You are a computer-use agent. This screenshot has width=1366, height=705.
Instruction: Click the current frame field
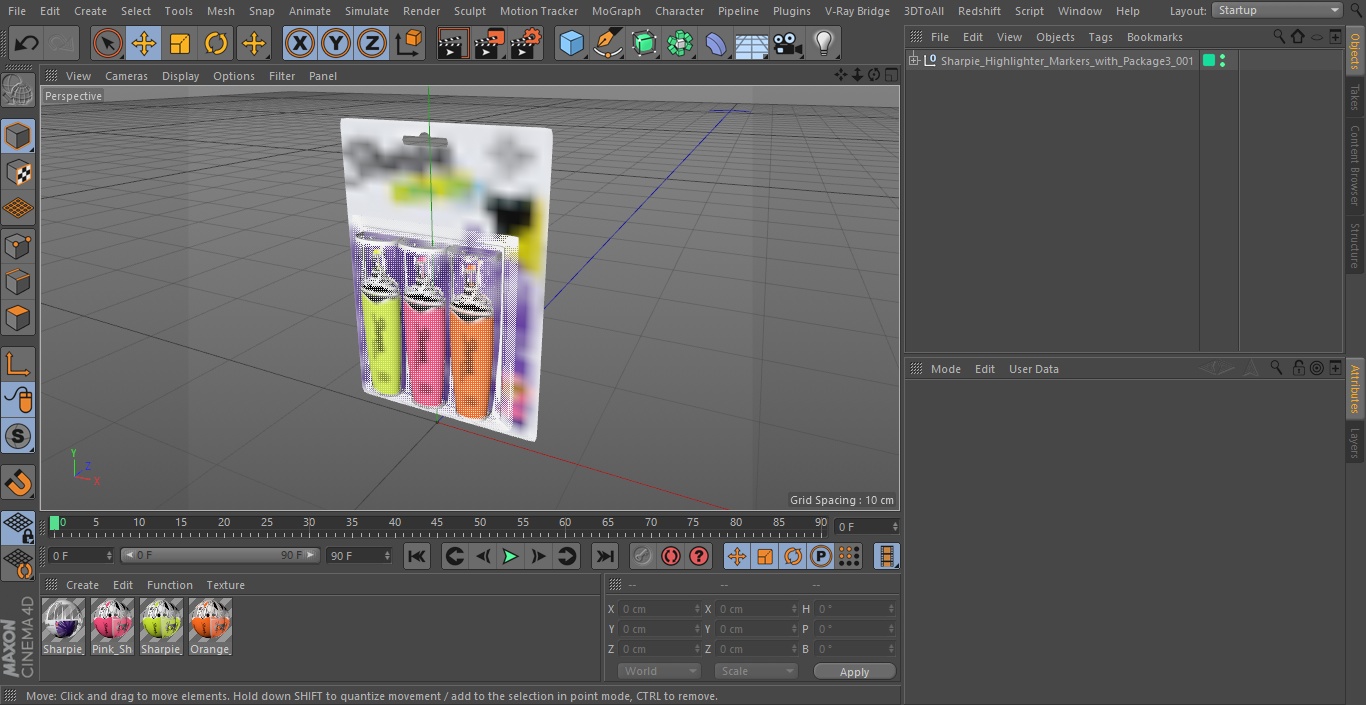(867, 526)
